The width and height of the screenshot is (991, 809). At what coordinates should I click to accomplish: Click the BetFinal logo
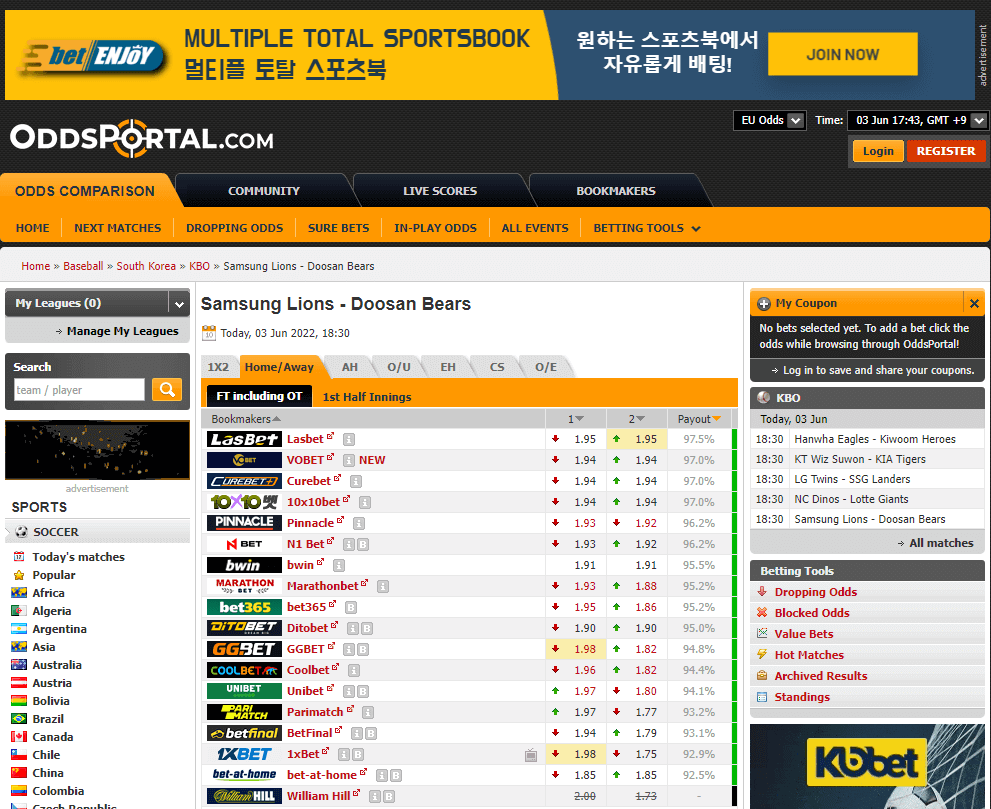244,733
